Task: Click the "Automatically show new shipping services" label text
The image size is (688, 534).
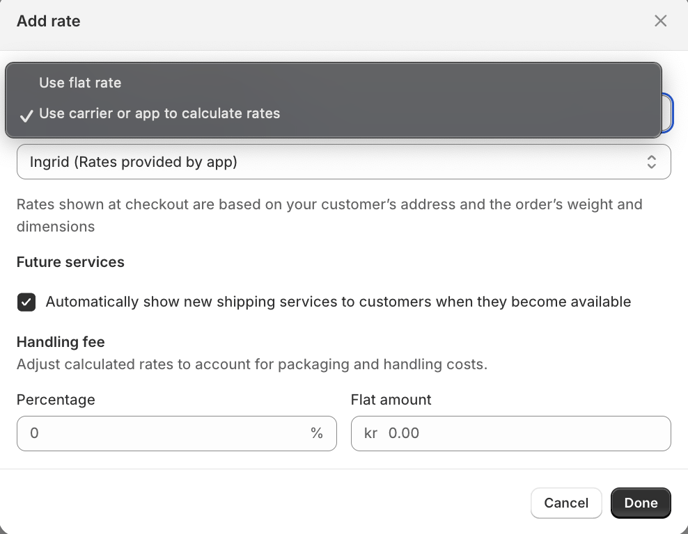Action: (338, 302)
